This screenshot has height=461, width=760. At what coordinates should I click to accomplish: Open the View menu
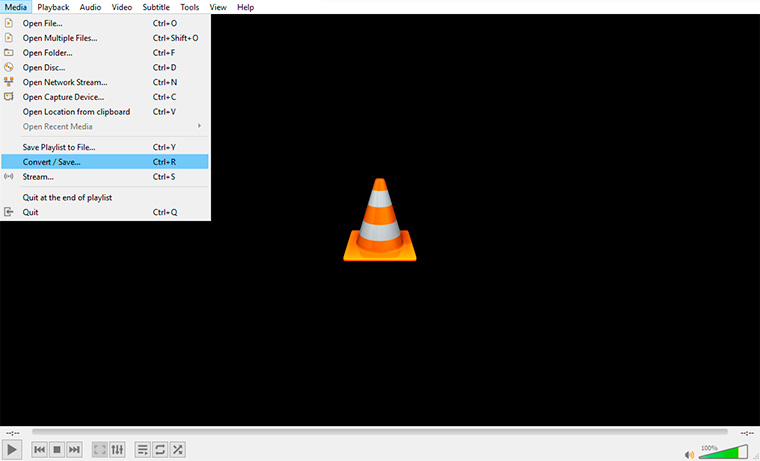(x=218, y=7)
